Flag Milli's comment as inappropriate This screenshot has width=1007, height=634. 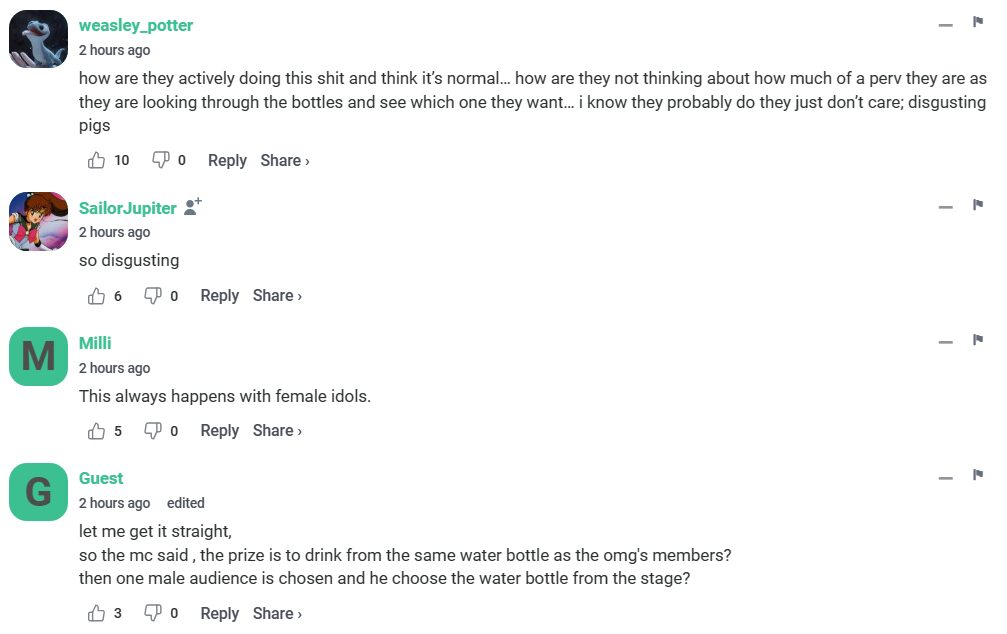[978, 340]
